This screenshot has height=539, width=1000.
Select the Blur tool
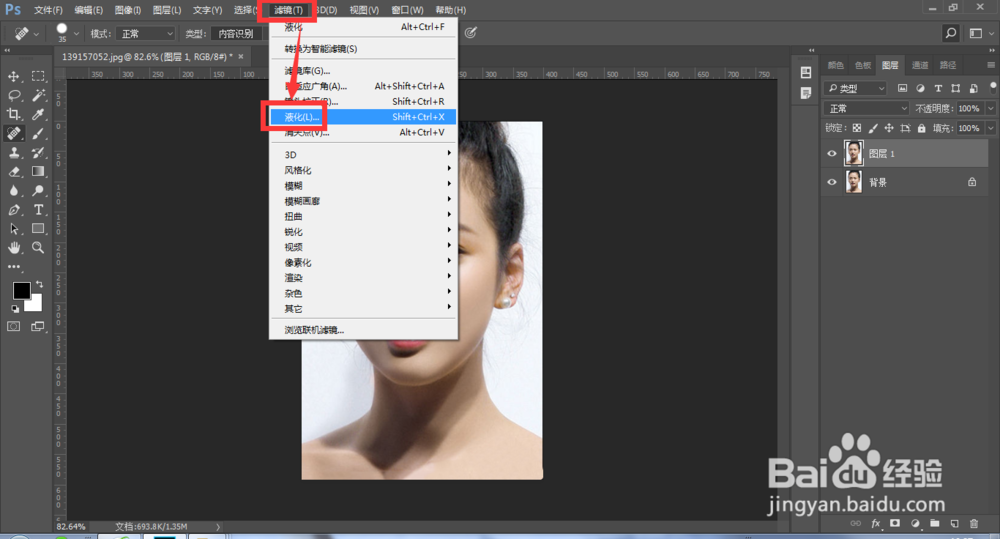click(x=13, y=191)
